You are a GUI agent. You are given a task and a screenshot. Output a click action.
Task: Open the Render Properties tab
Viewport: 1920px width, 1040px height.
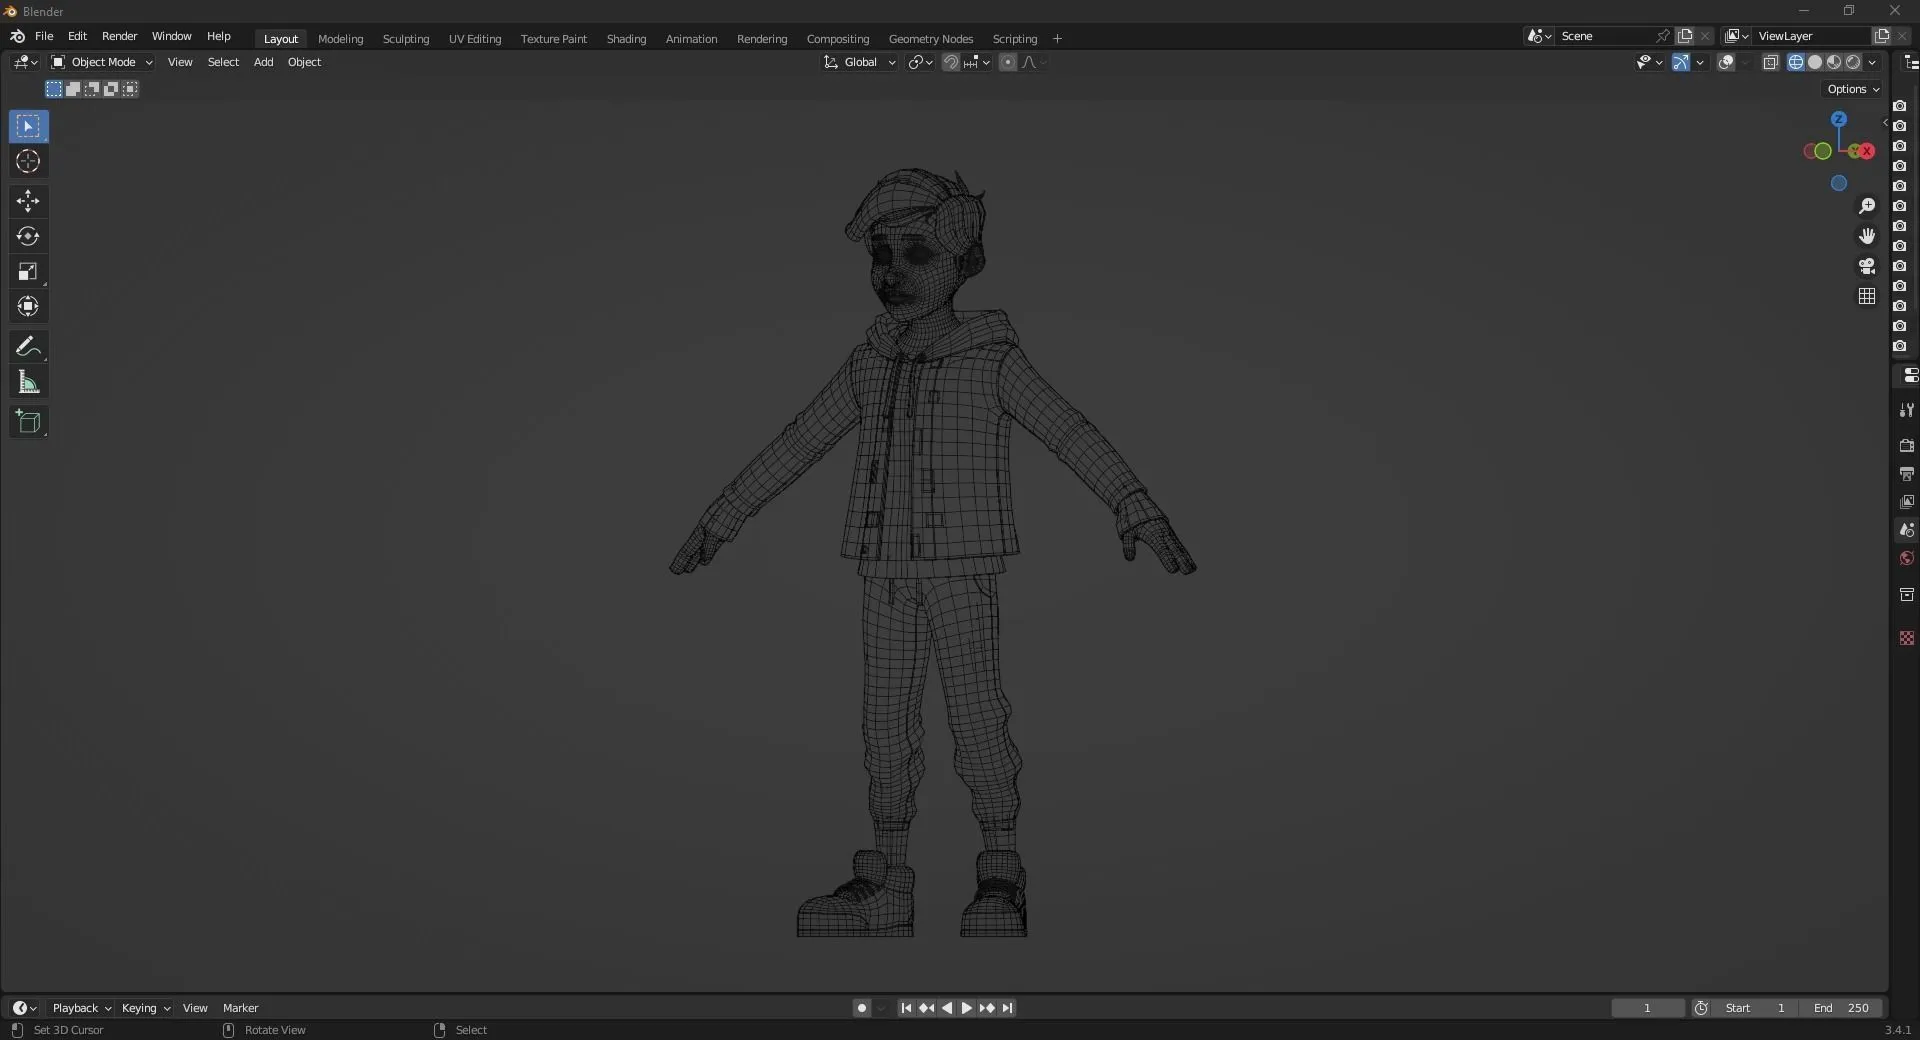pyautogui.click(x=1908, y=446)
